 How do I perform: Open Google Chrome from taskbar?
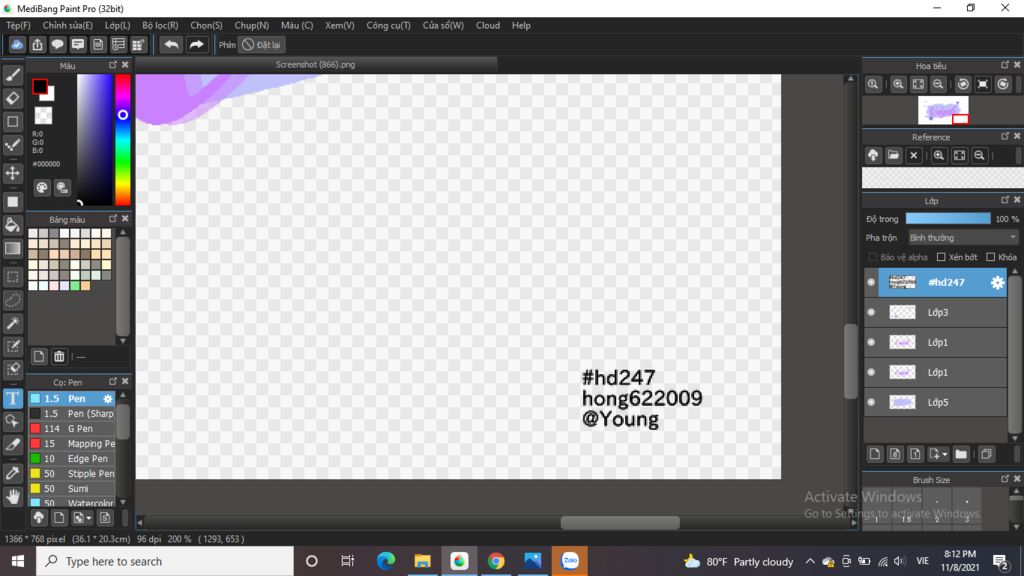click(496, 561)
